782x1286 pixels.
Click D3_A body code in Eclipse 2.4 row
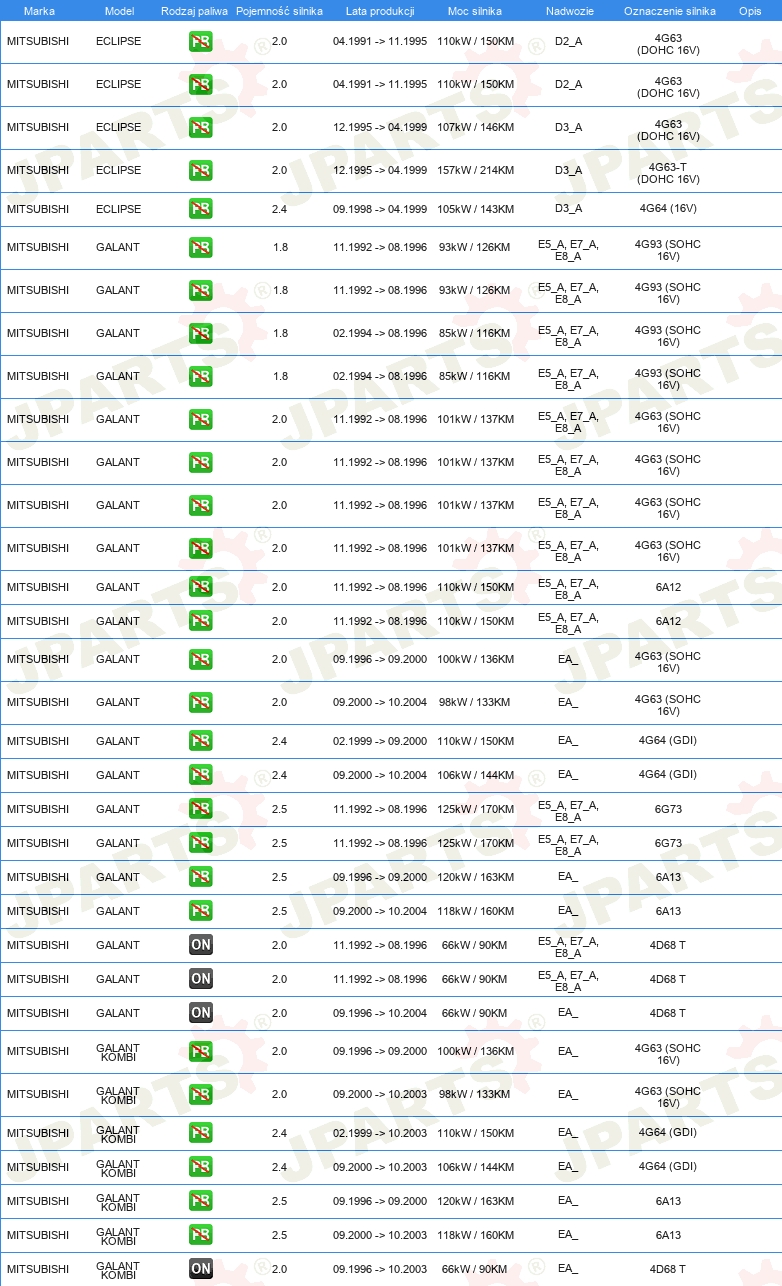tap(568, 209)
